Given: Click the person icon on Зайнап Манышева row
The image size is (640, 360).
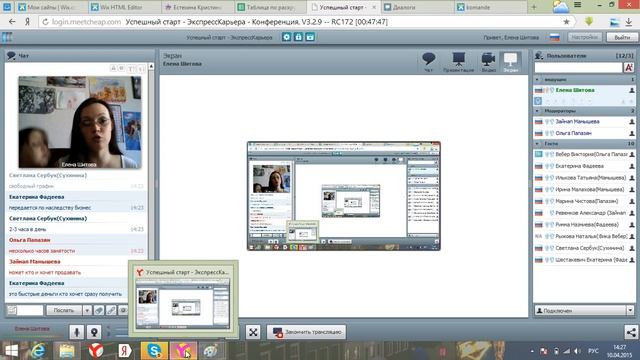Looking at the screenshot, I should 631,122.
